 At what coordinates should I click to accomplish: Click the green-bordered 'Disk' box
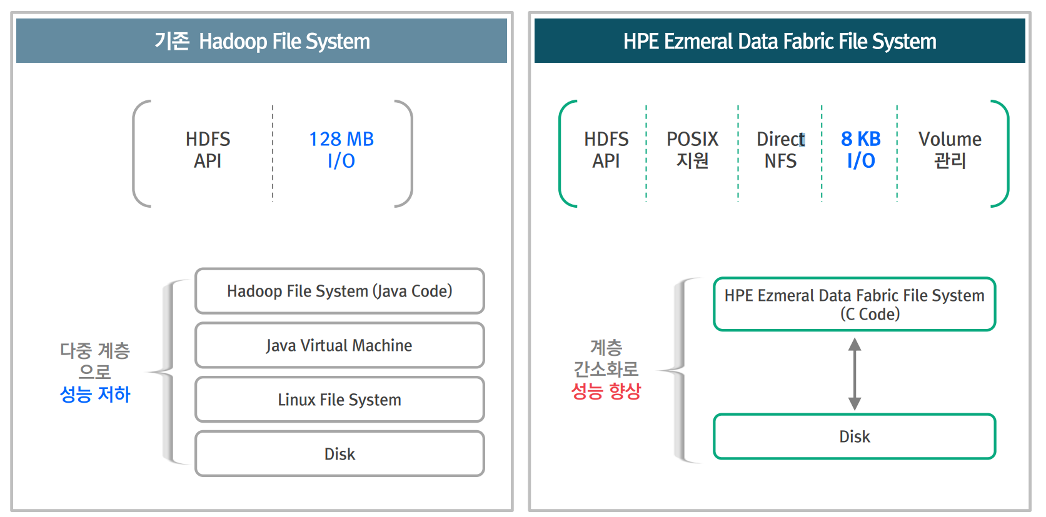855,436
